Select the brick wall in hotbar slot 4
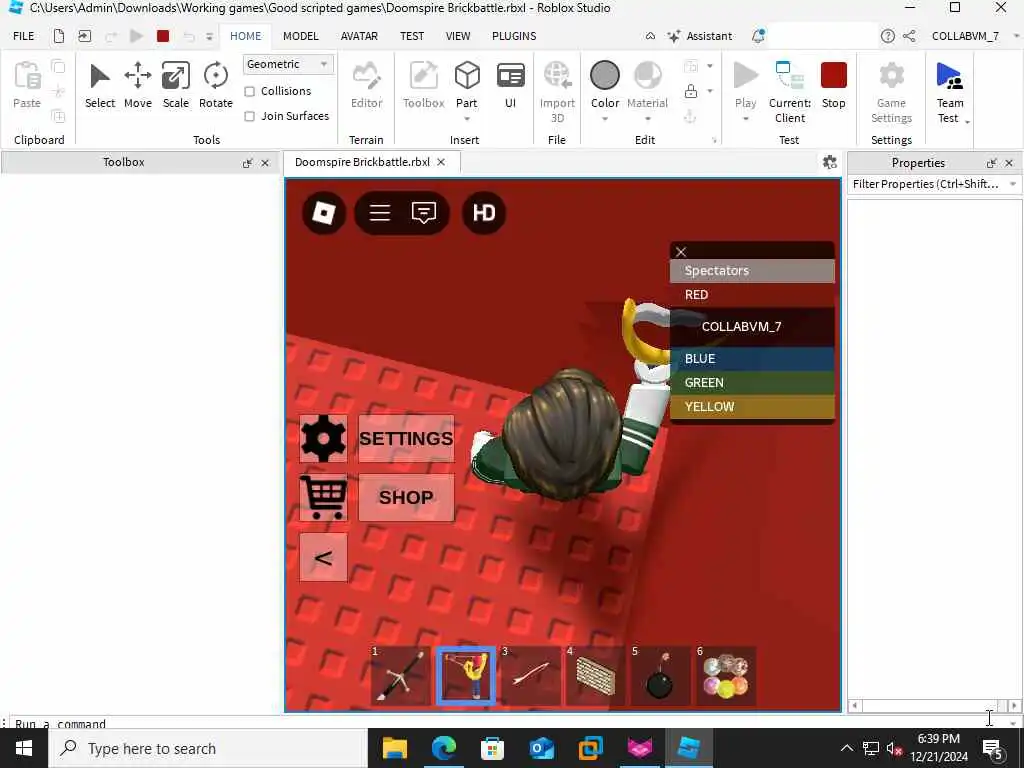 tap(596, 676)
